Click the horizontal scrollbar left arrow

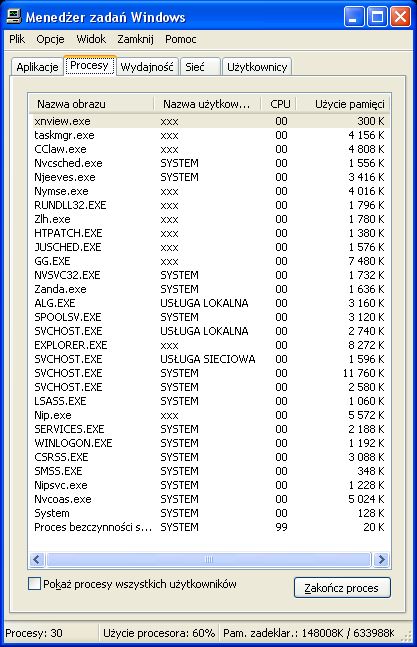37,560
